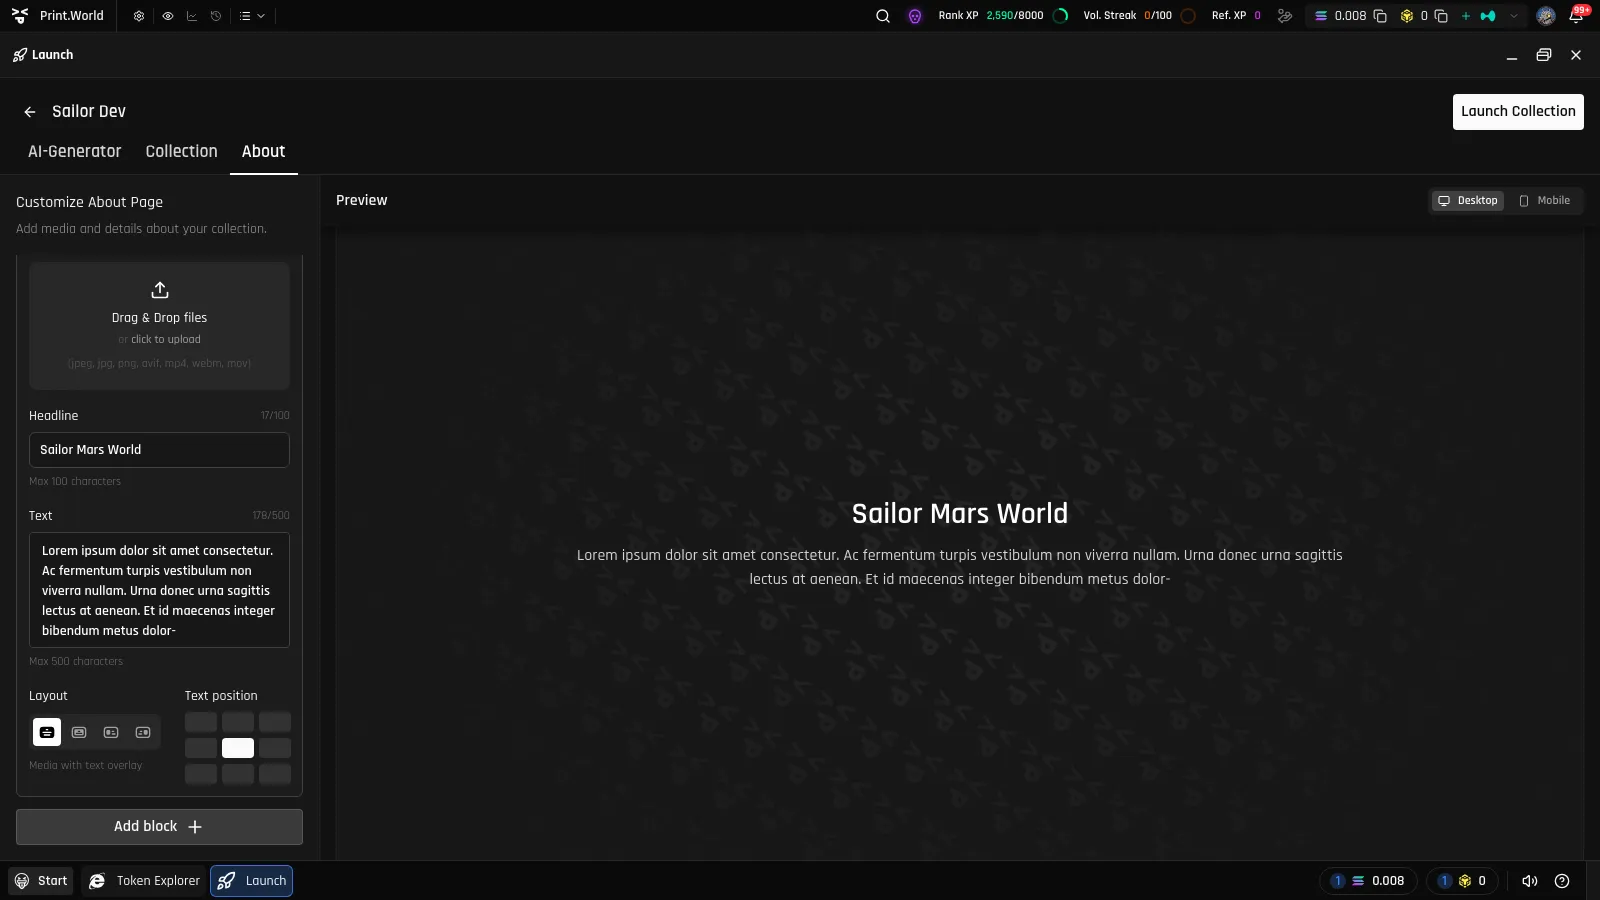Open the settings gear in top bar

pos(139,16)
